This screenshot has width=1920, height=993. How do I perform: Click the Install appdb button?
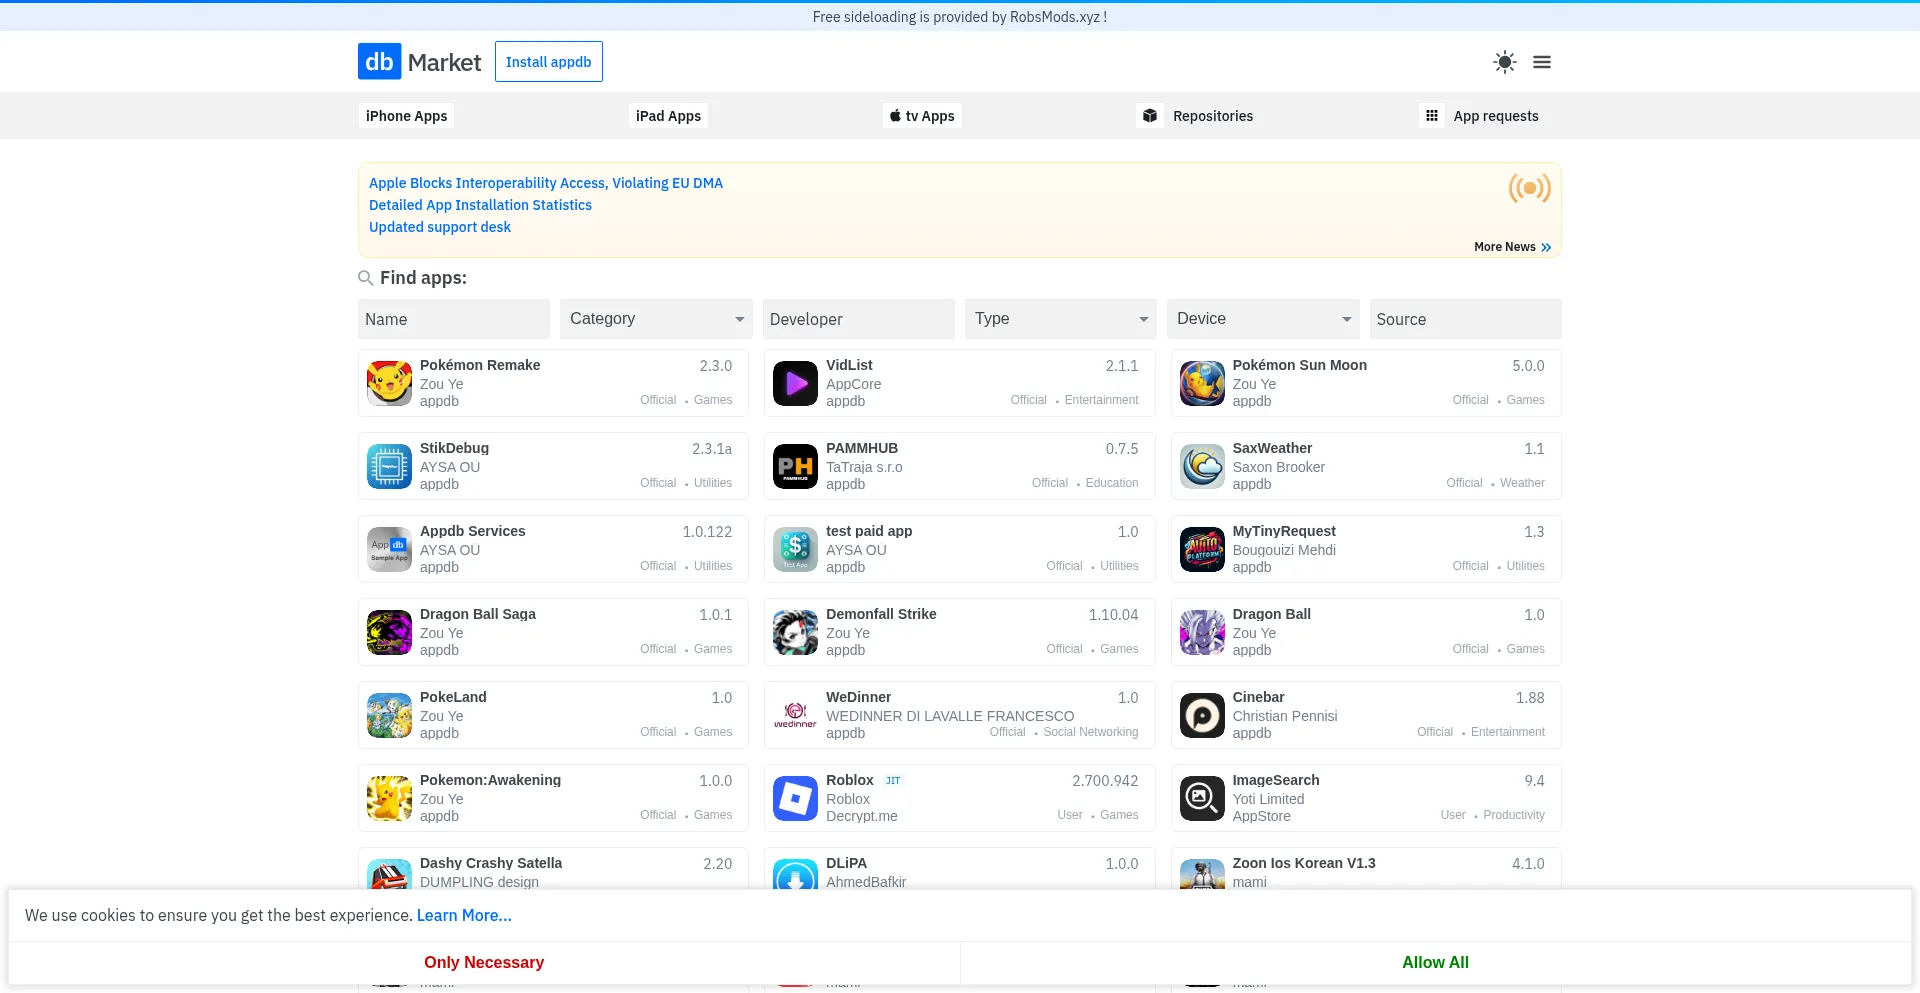pyautogui.click(x=548, y=62)
